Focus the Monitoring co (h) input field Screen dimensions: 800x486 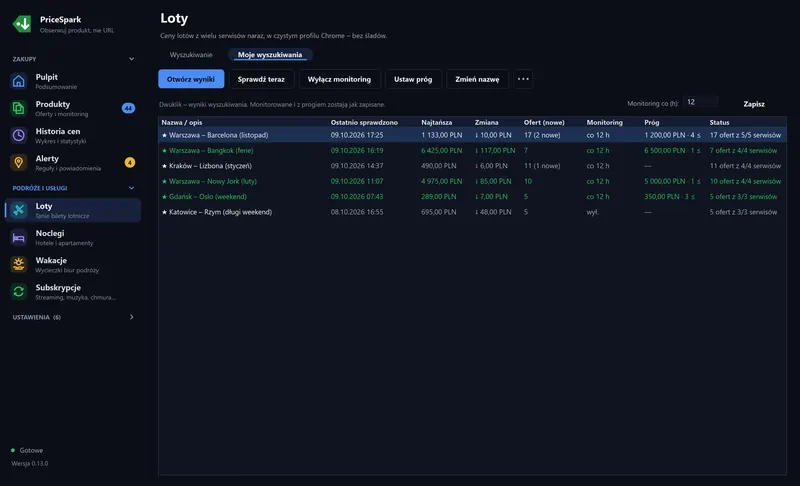pos(701,103)
